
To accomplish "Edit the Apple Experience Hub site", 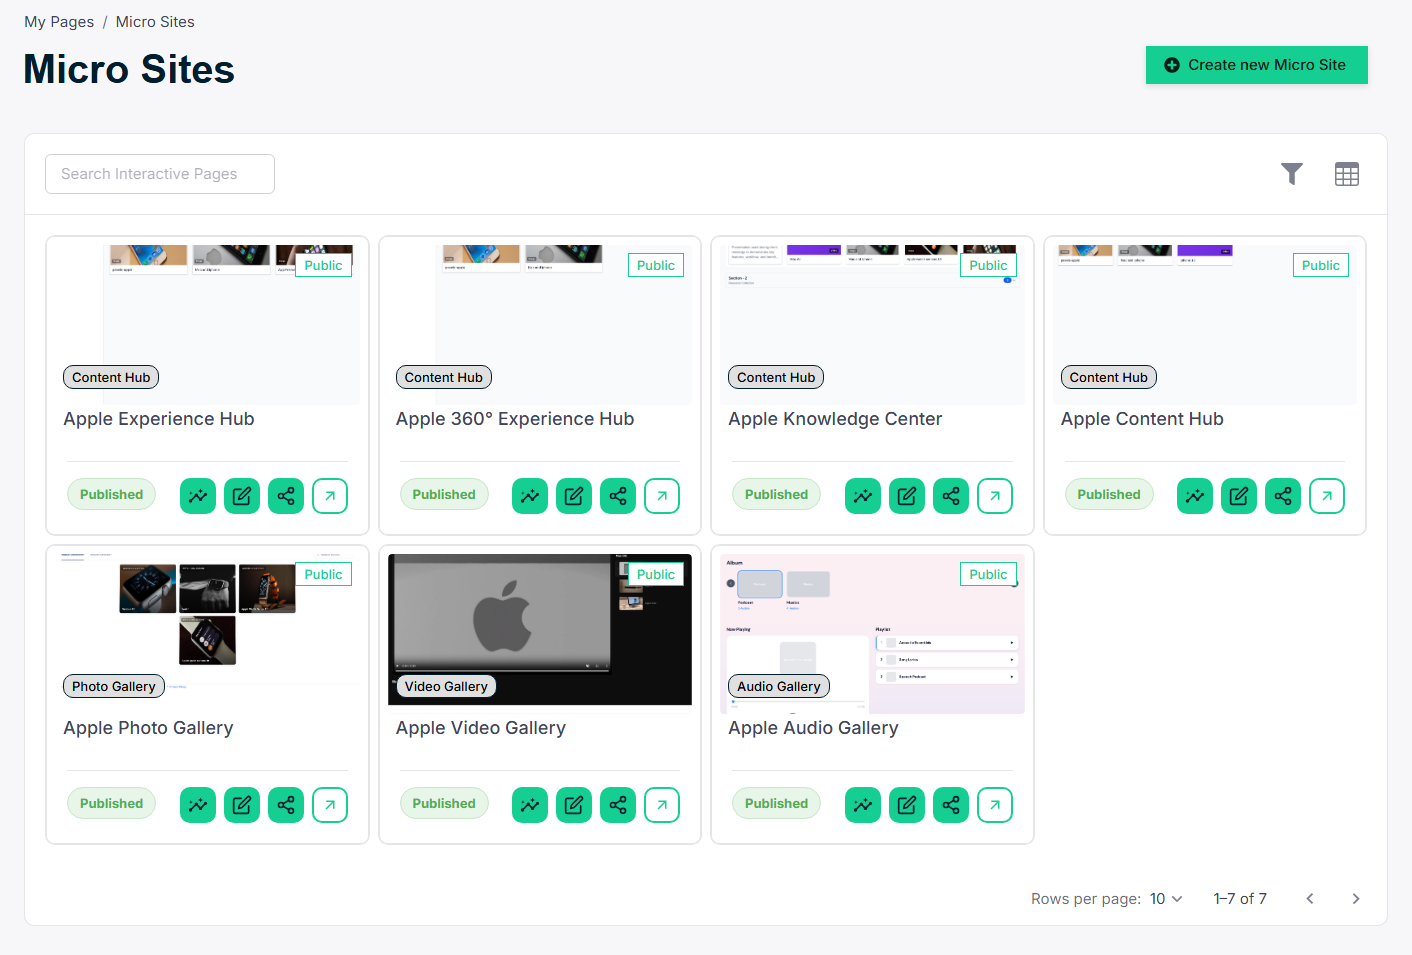I will coord(242,496).
